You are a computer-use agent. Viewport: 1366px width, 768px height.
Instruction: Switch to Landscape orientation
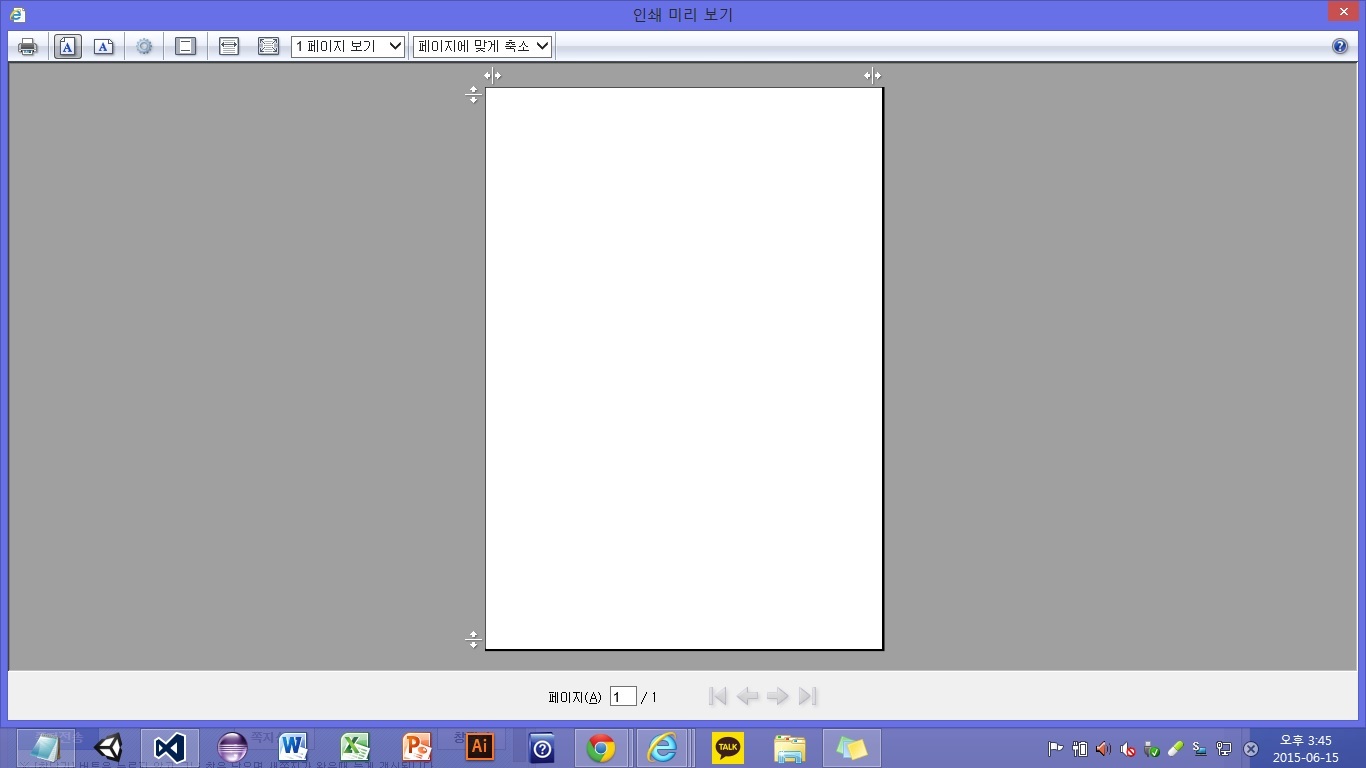click(x=104, y=47)
